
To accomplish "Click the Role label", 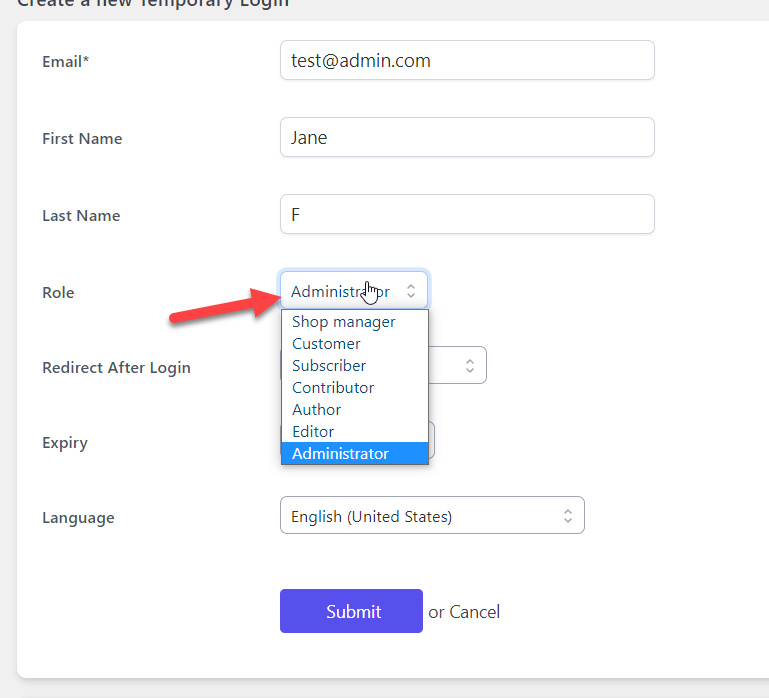I will 58,293.
